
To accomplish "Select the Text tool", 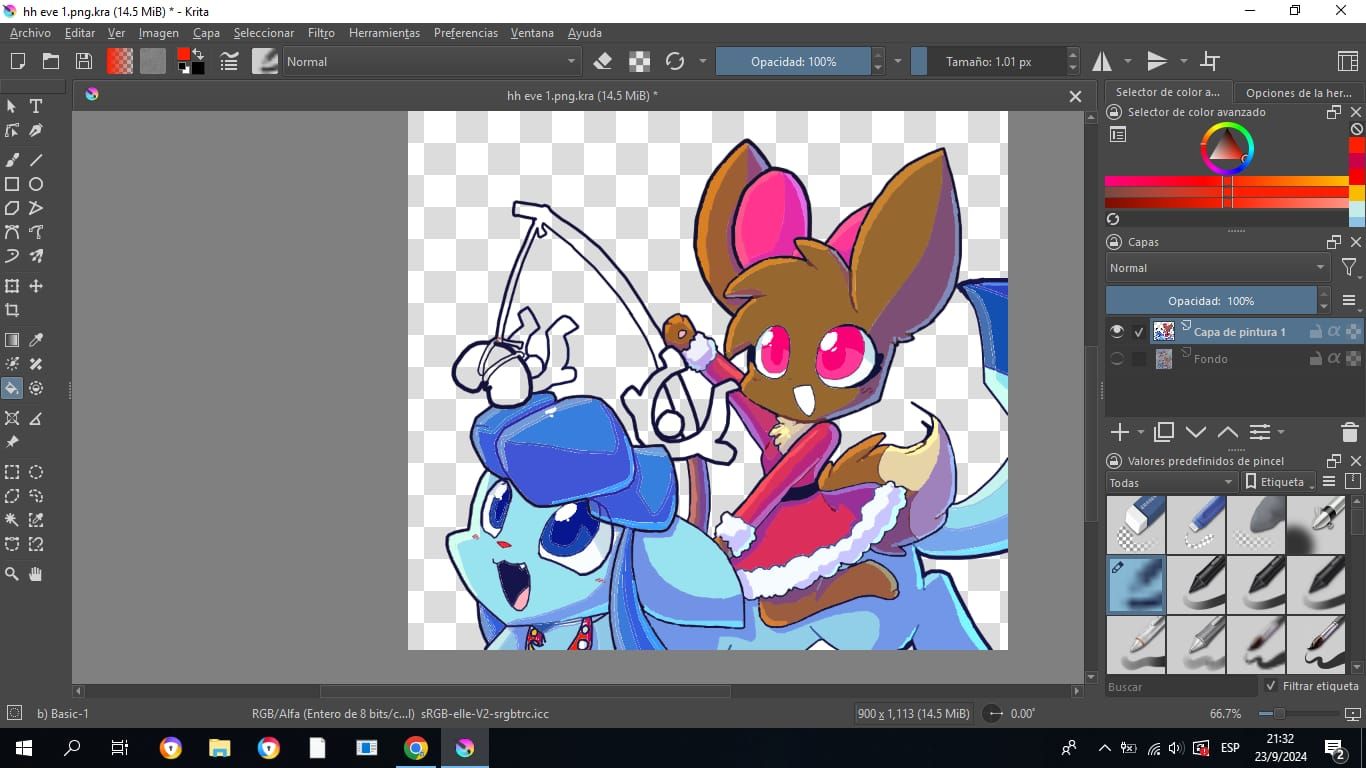I will [36, 106].
